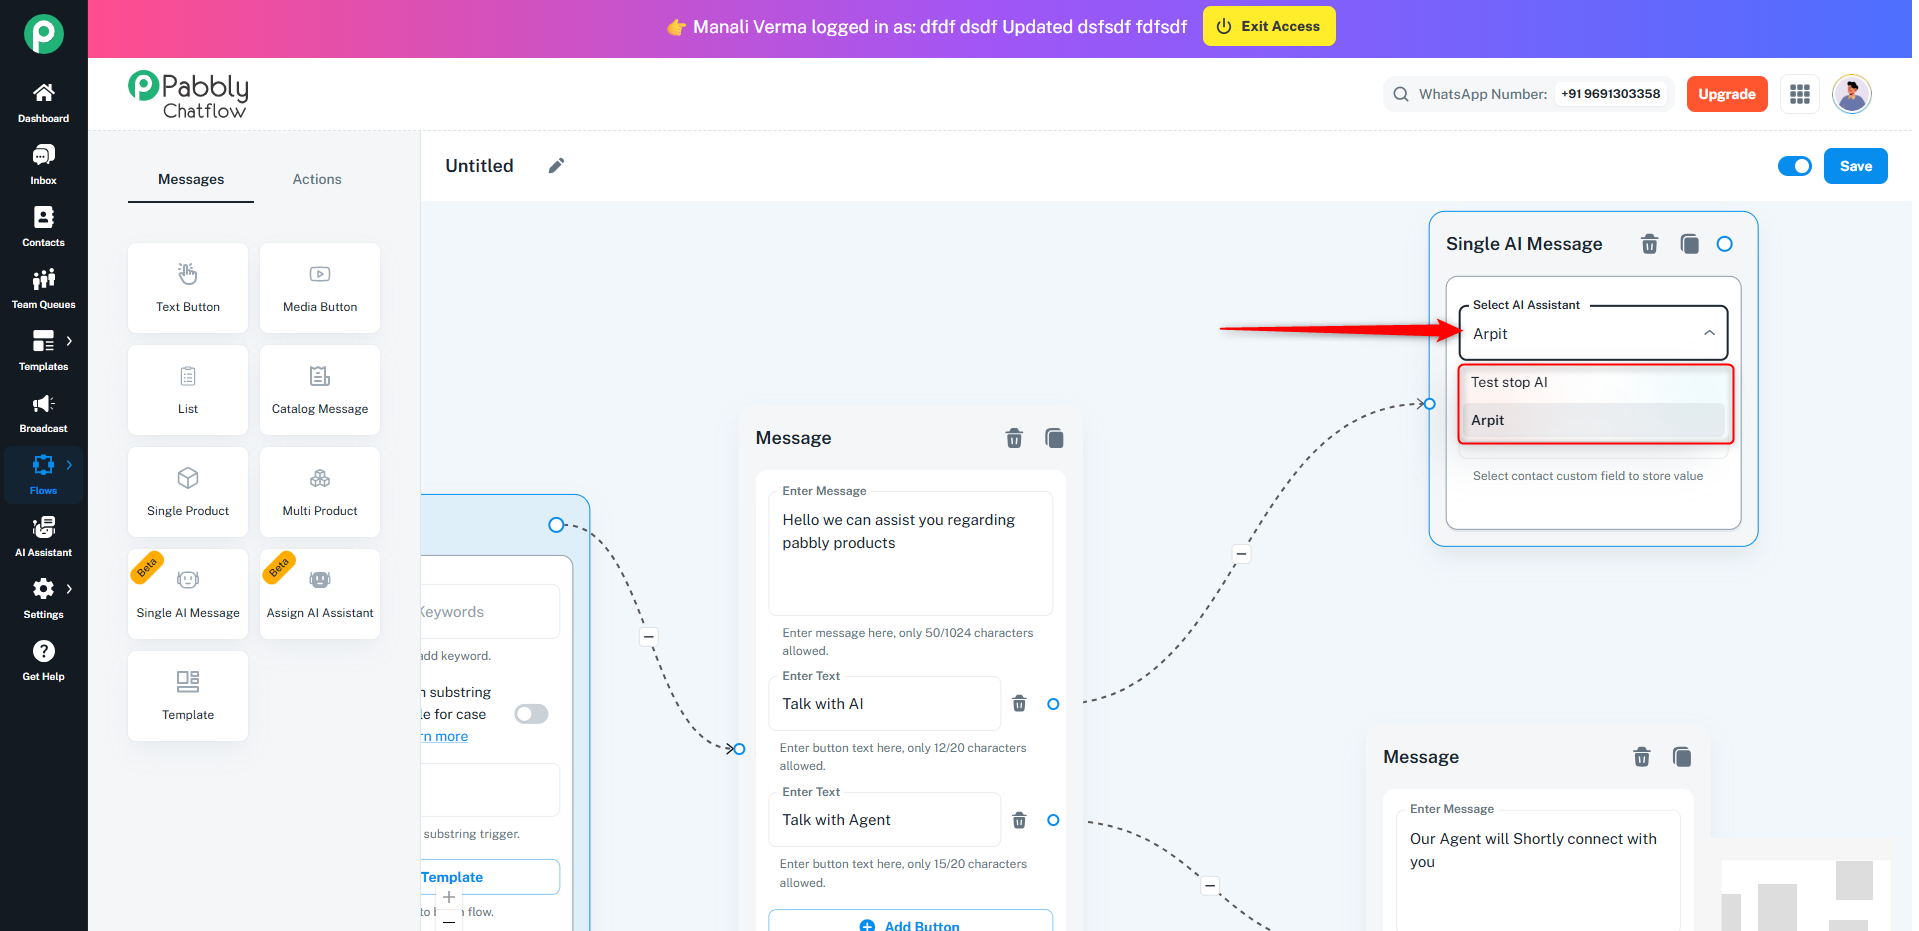Go to Contacts in sidebar

point(43,227)
